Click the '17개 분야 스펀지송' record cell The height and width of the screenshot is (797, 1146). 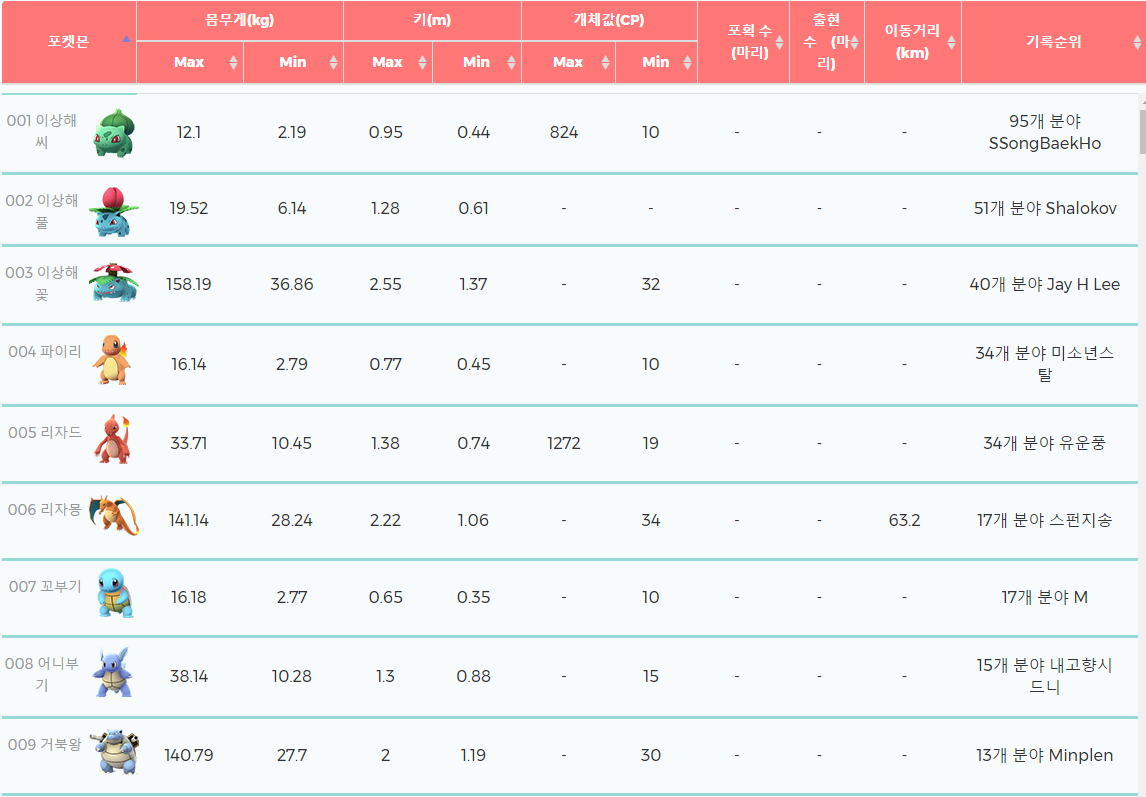(x=1044, y=521)
